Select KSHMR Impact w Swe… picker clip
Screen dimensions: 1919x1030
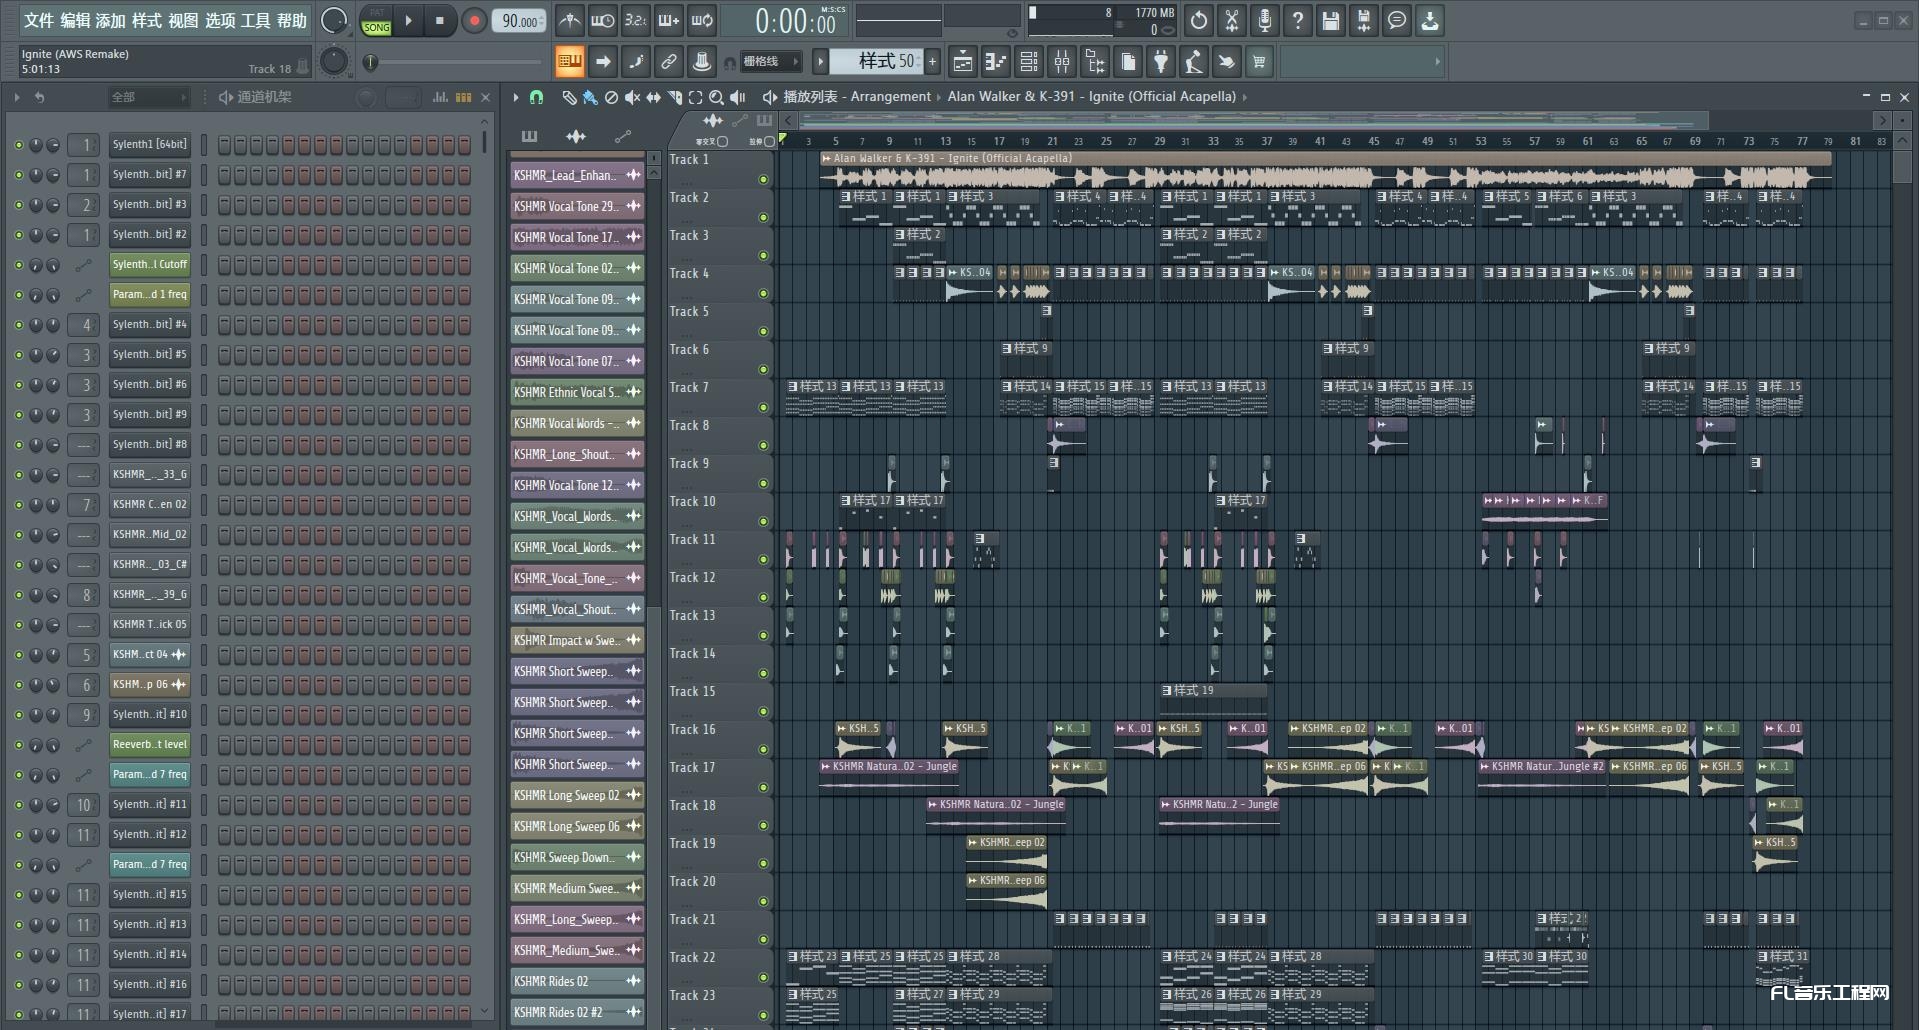coord(577,640)
